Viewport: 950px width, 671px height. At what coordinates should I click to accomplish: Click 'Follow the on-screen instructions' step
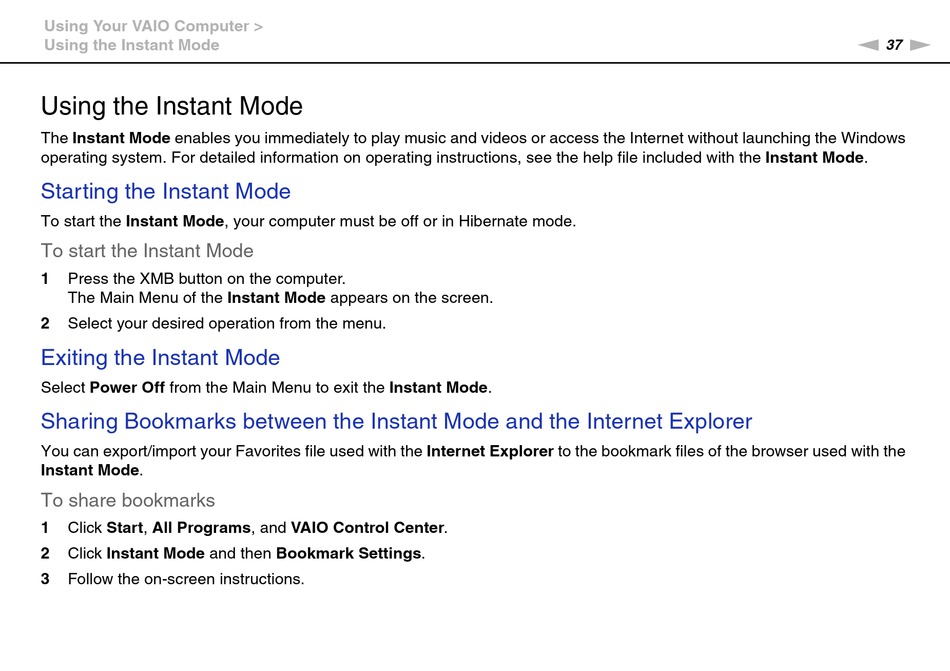(186, 579)
